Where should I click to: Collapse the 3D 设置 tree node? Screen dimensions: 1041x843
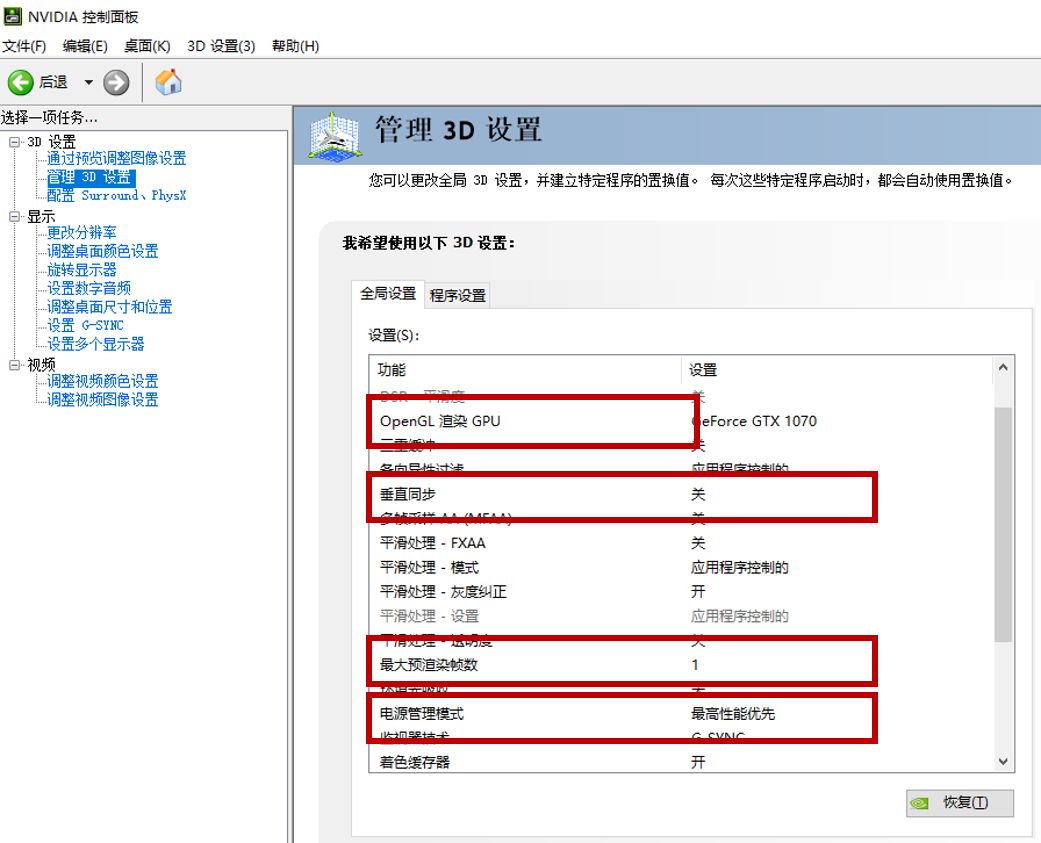14,141
